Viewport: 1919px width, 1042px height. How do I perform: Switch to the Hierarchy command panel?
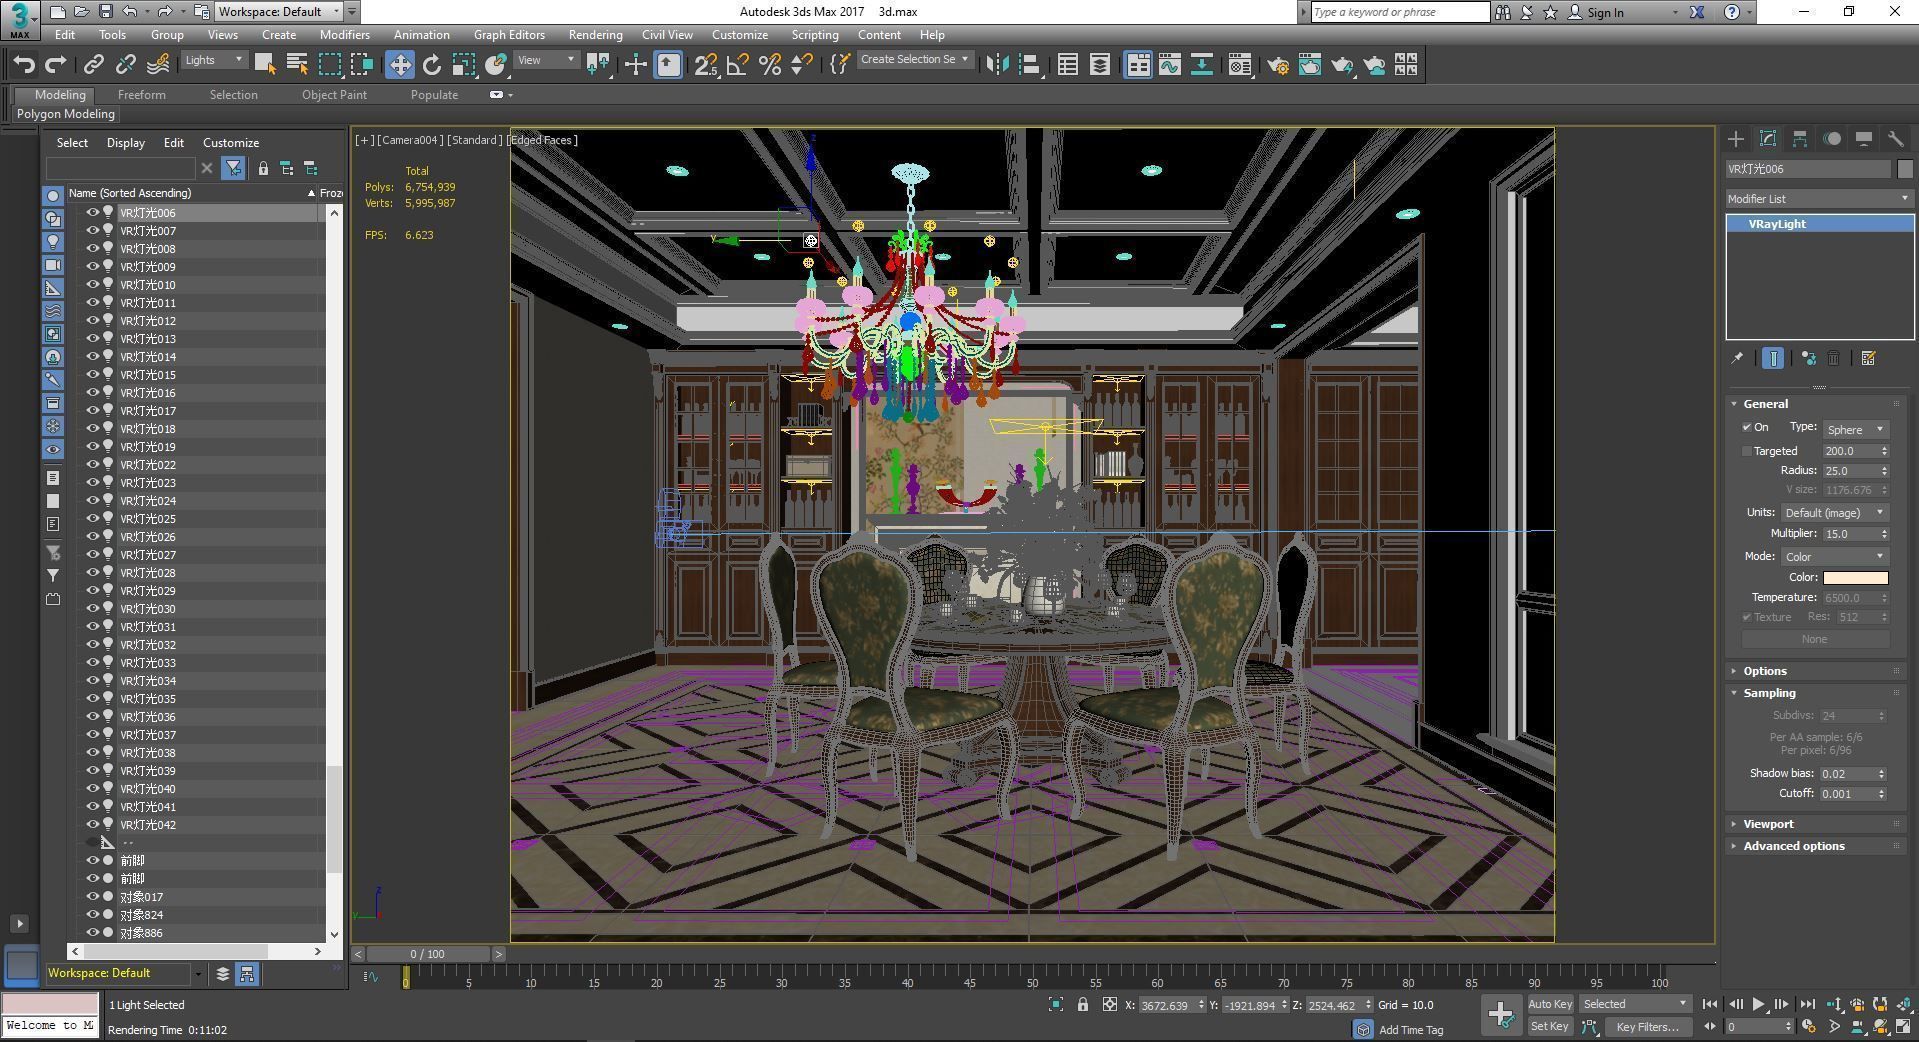pyautogui.click(x=1800, y=139)
